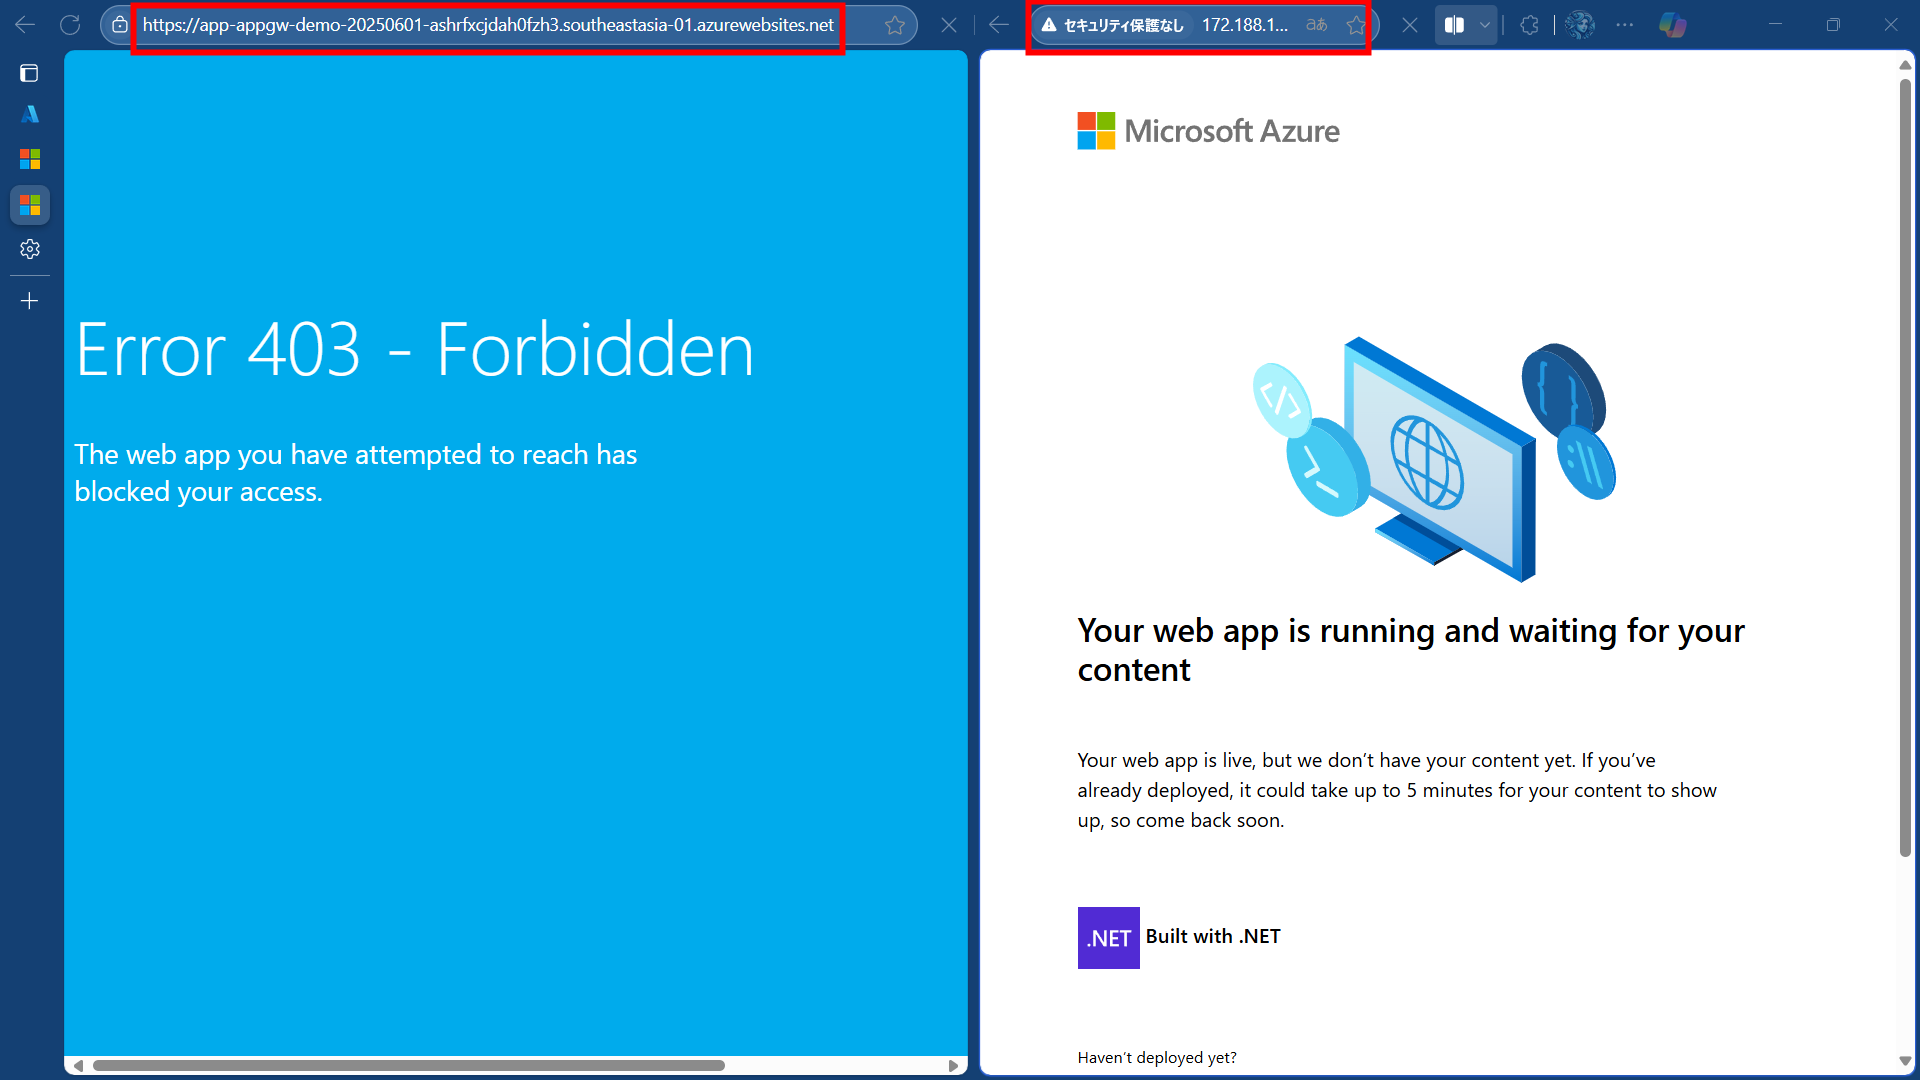Image resolution: width=1920 pixels, height=1080 pixels.
Task: Open the browser profile avatar
Action: click(1580, 25)
